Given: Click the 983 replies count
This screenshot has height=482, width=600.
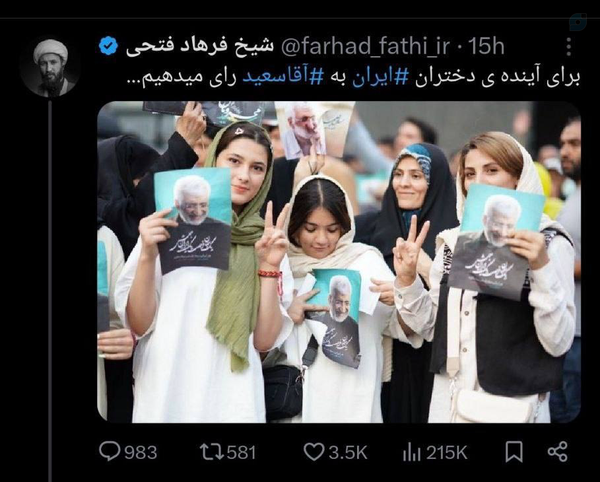Looking at the screenshot, I should tap(141, 453).
